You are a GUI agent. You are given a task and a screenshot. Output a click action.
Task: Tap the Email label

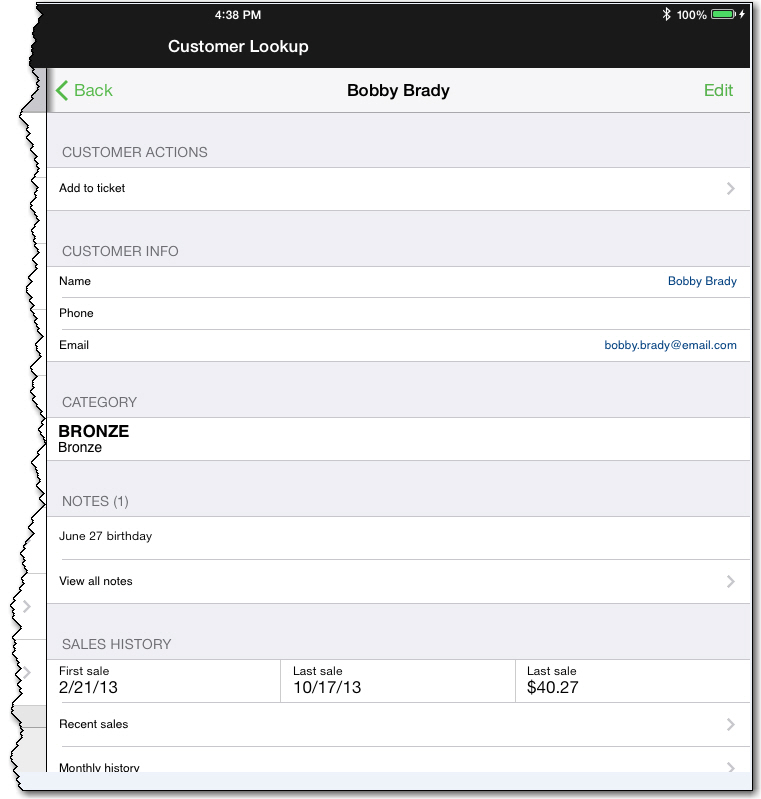pyautogui.click(x=74, y=345)
